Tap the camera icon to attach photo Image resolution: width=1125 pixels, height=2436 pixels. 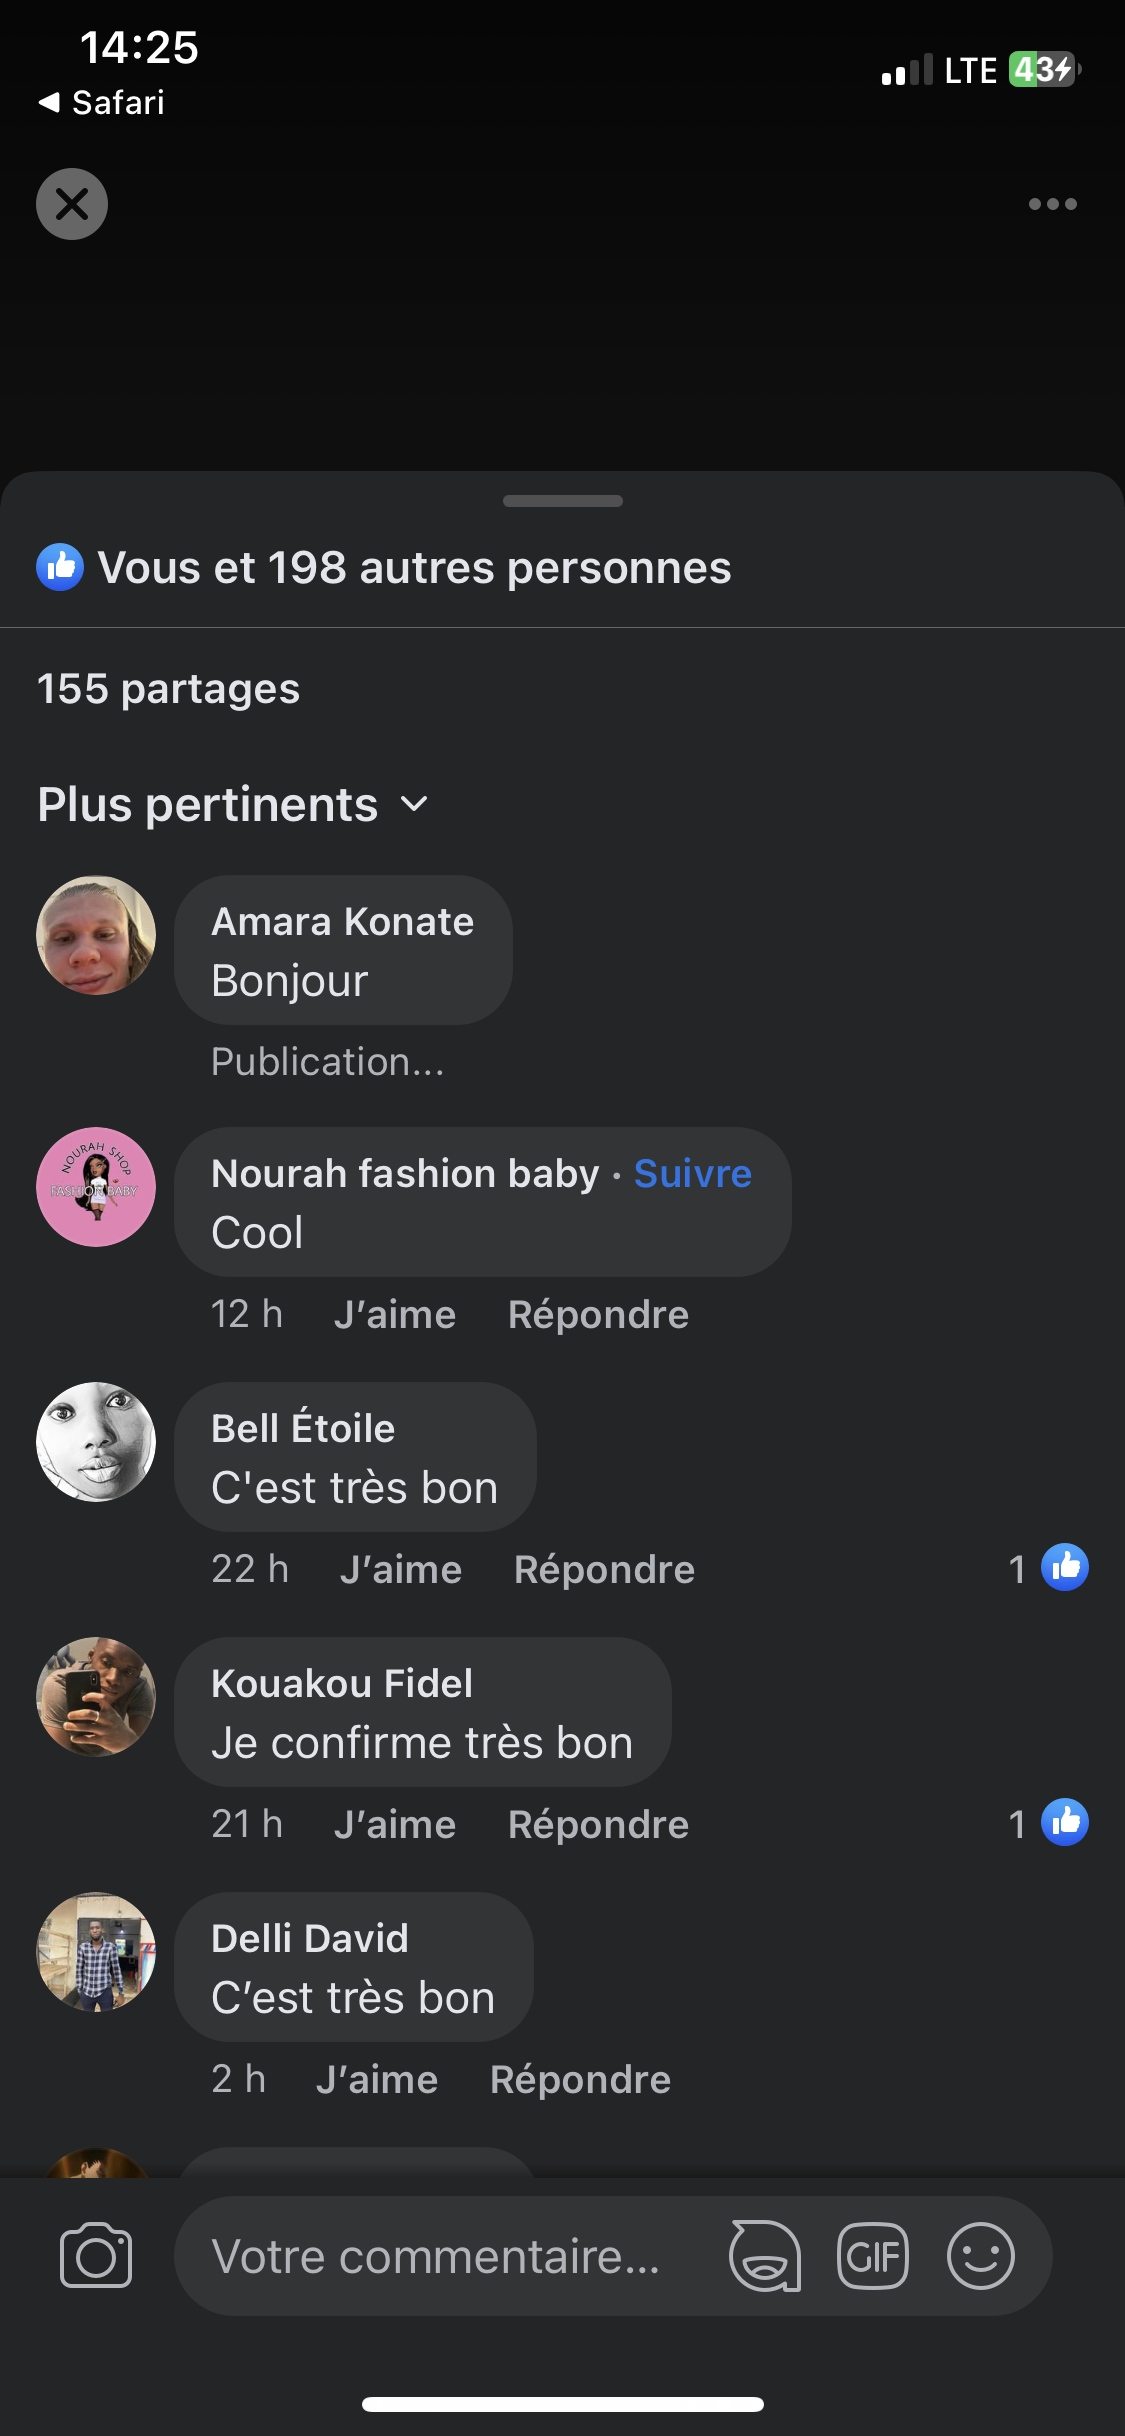click(x=96, y=2256)
